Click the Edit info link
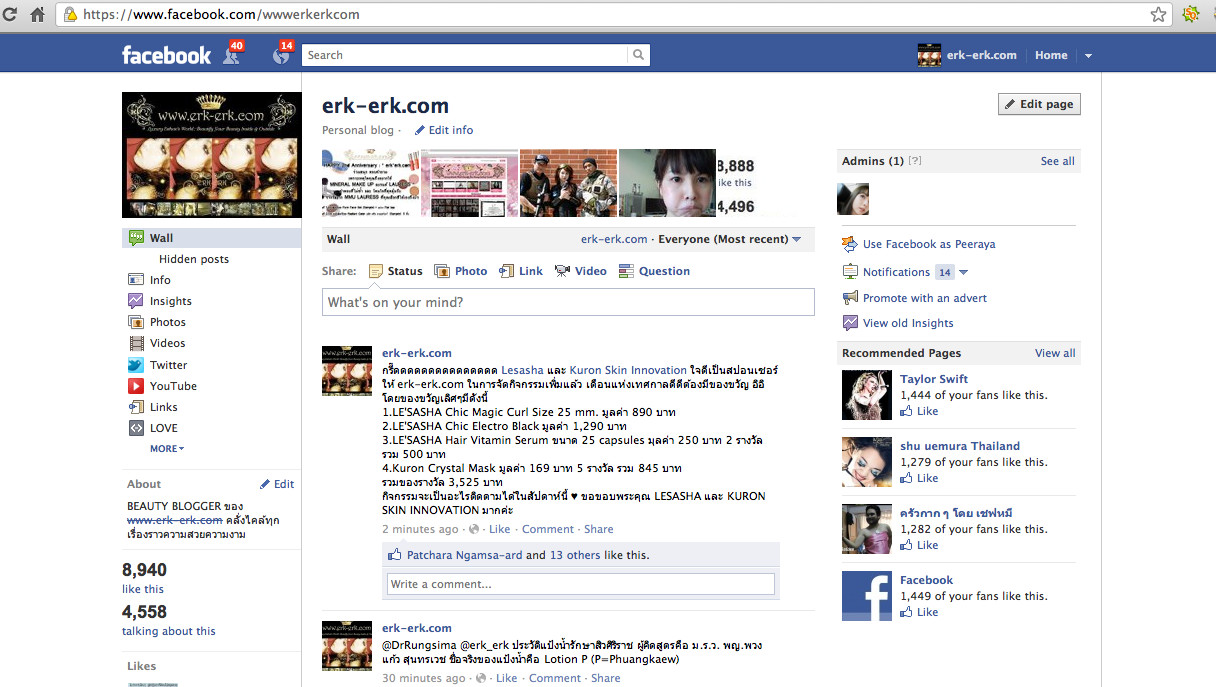Screen dimensions: 1216x687 pyautogui.click(x=444, y=130)
